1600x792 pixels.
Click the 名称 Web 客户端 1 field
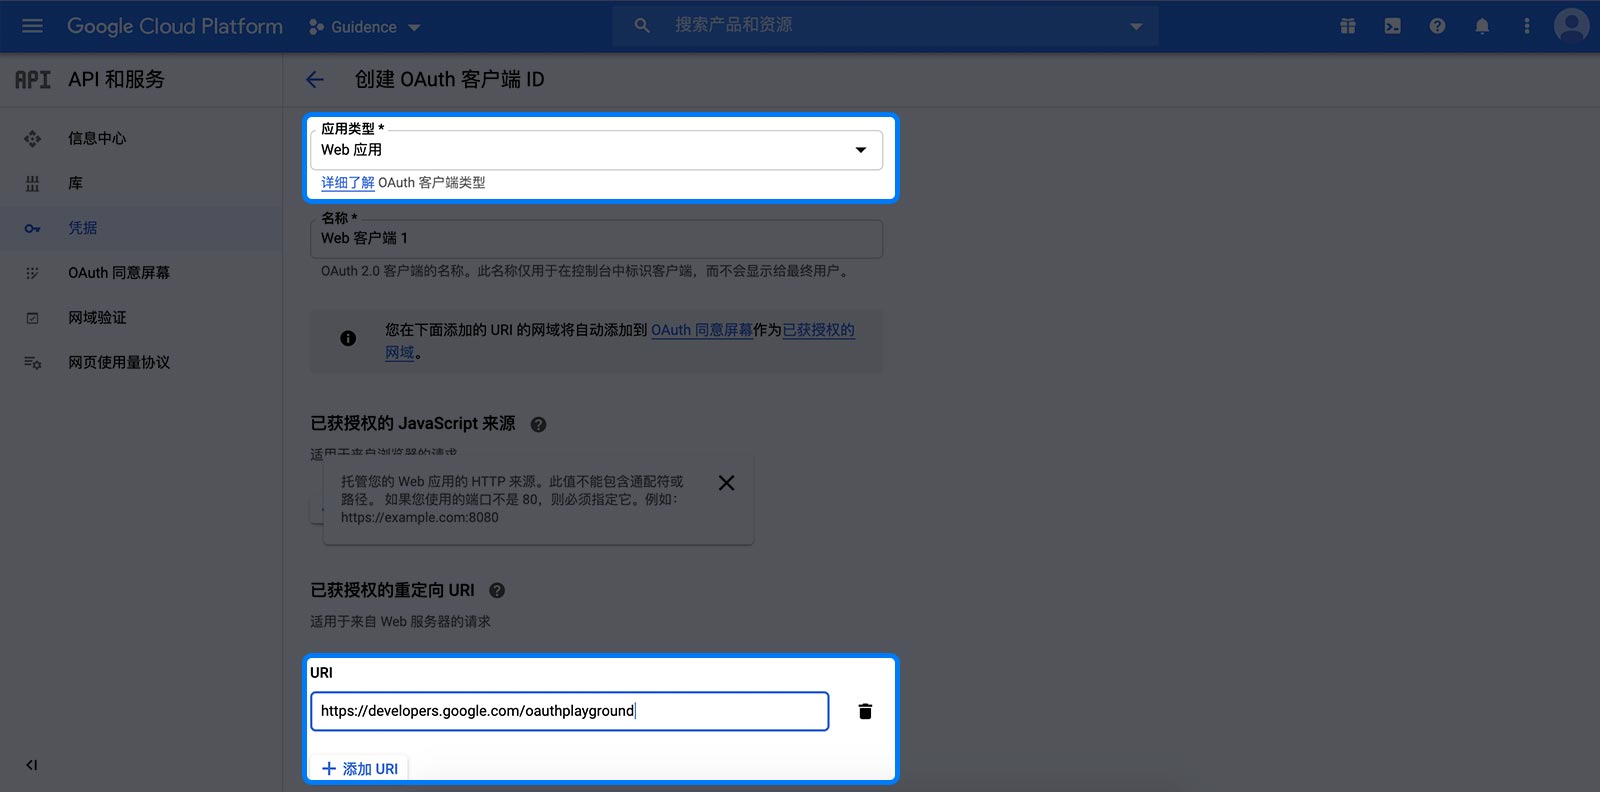click(596, 239)
